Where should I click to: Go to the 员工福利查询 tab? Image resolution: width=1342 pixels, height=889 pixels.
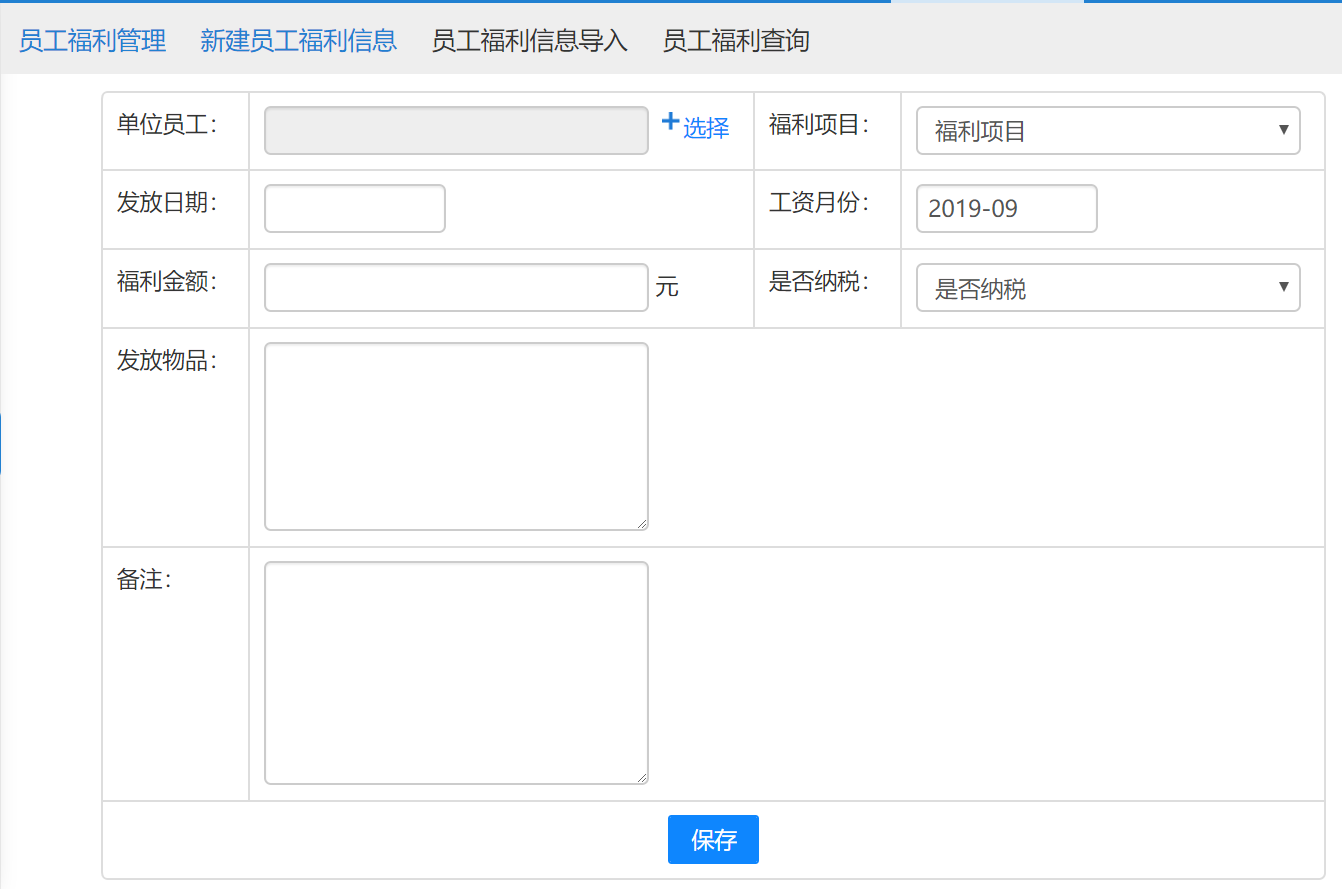point(736,41)
